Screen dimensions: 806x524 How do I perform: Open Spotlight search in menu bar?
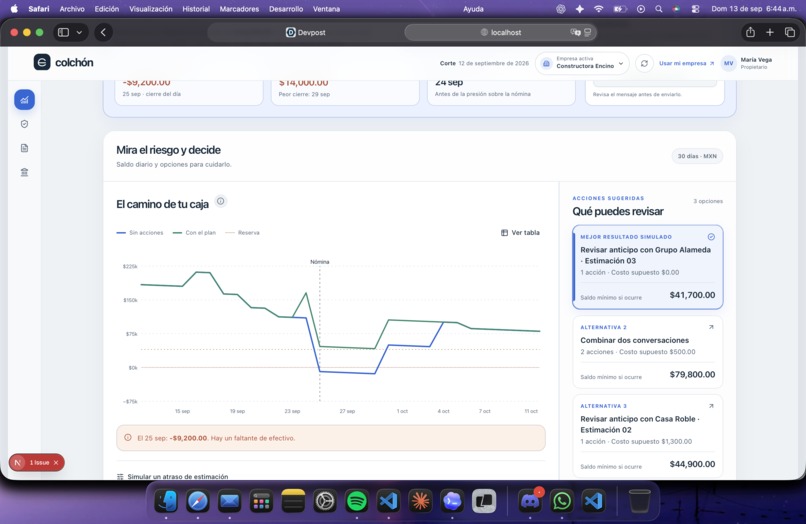[658, 9]
